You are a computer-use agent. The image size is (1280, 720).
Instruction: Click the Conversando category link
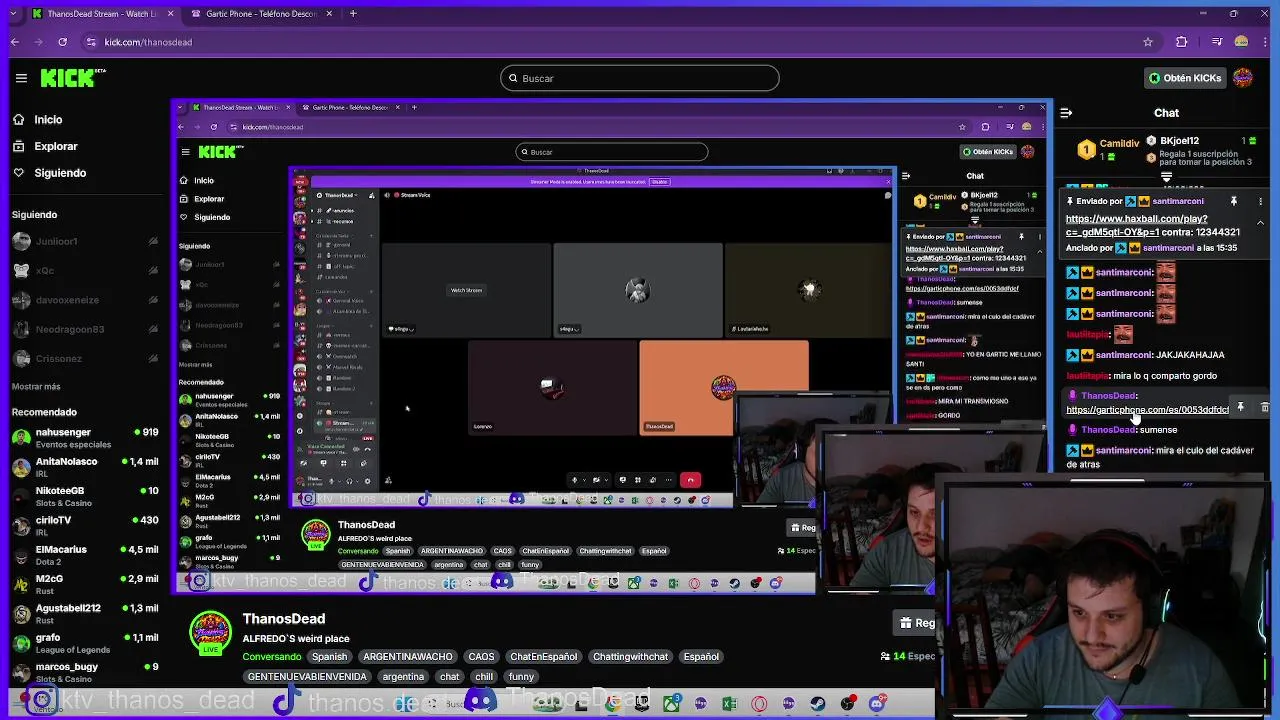pyautogui.click(x=271, y=657)
